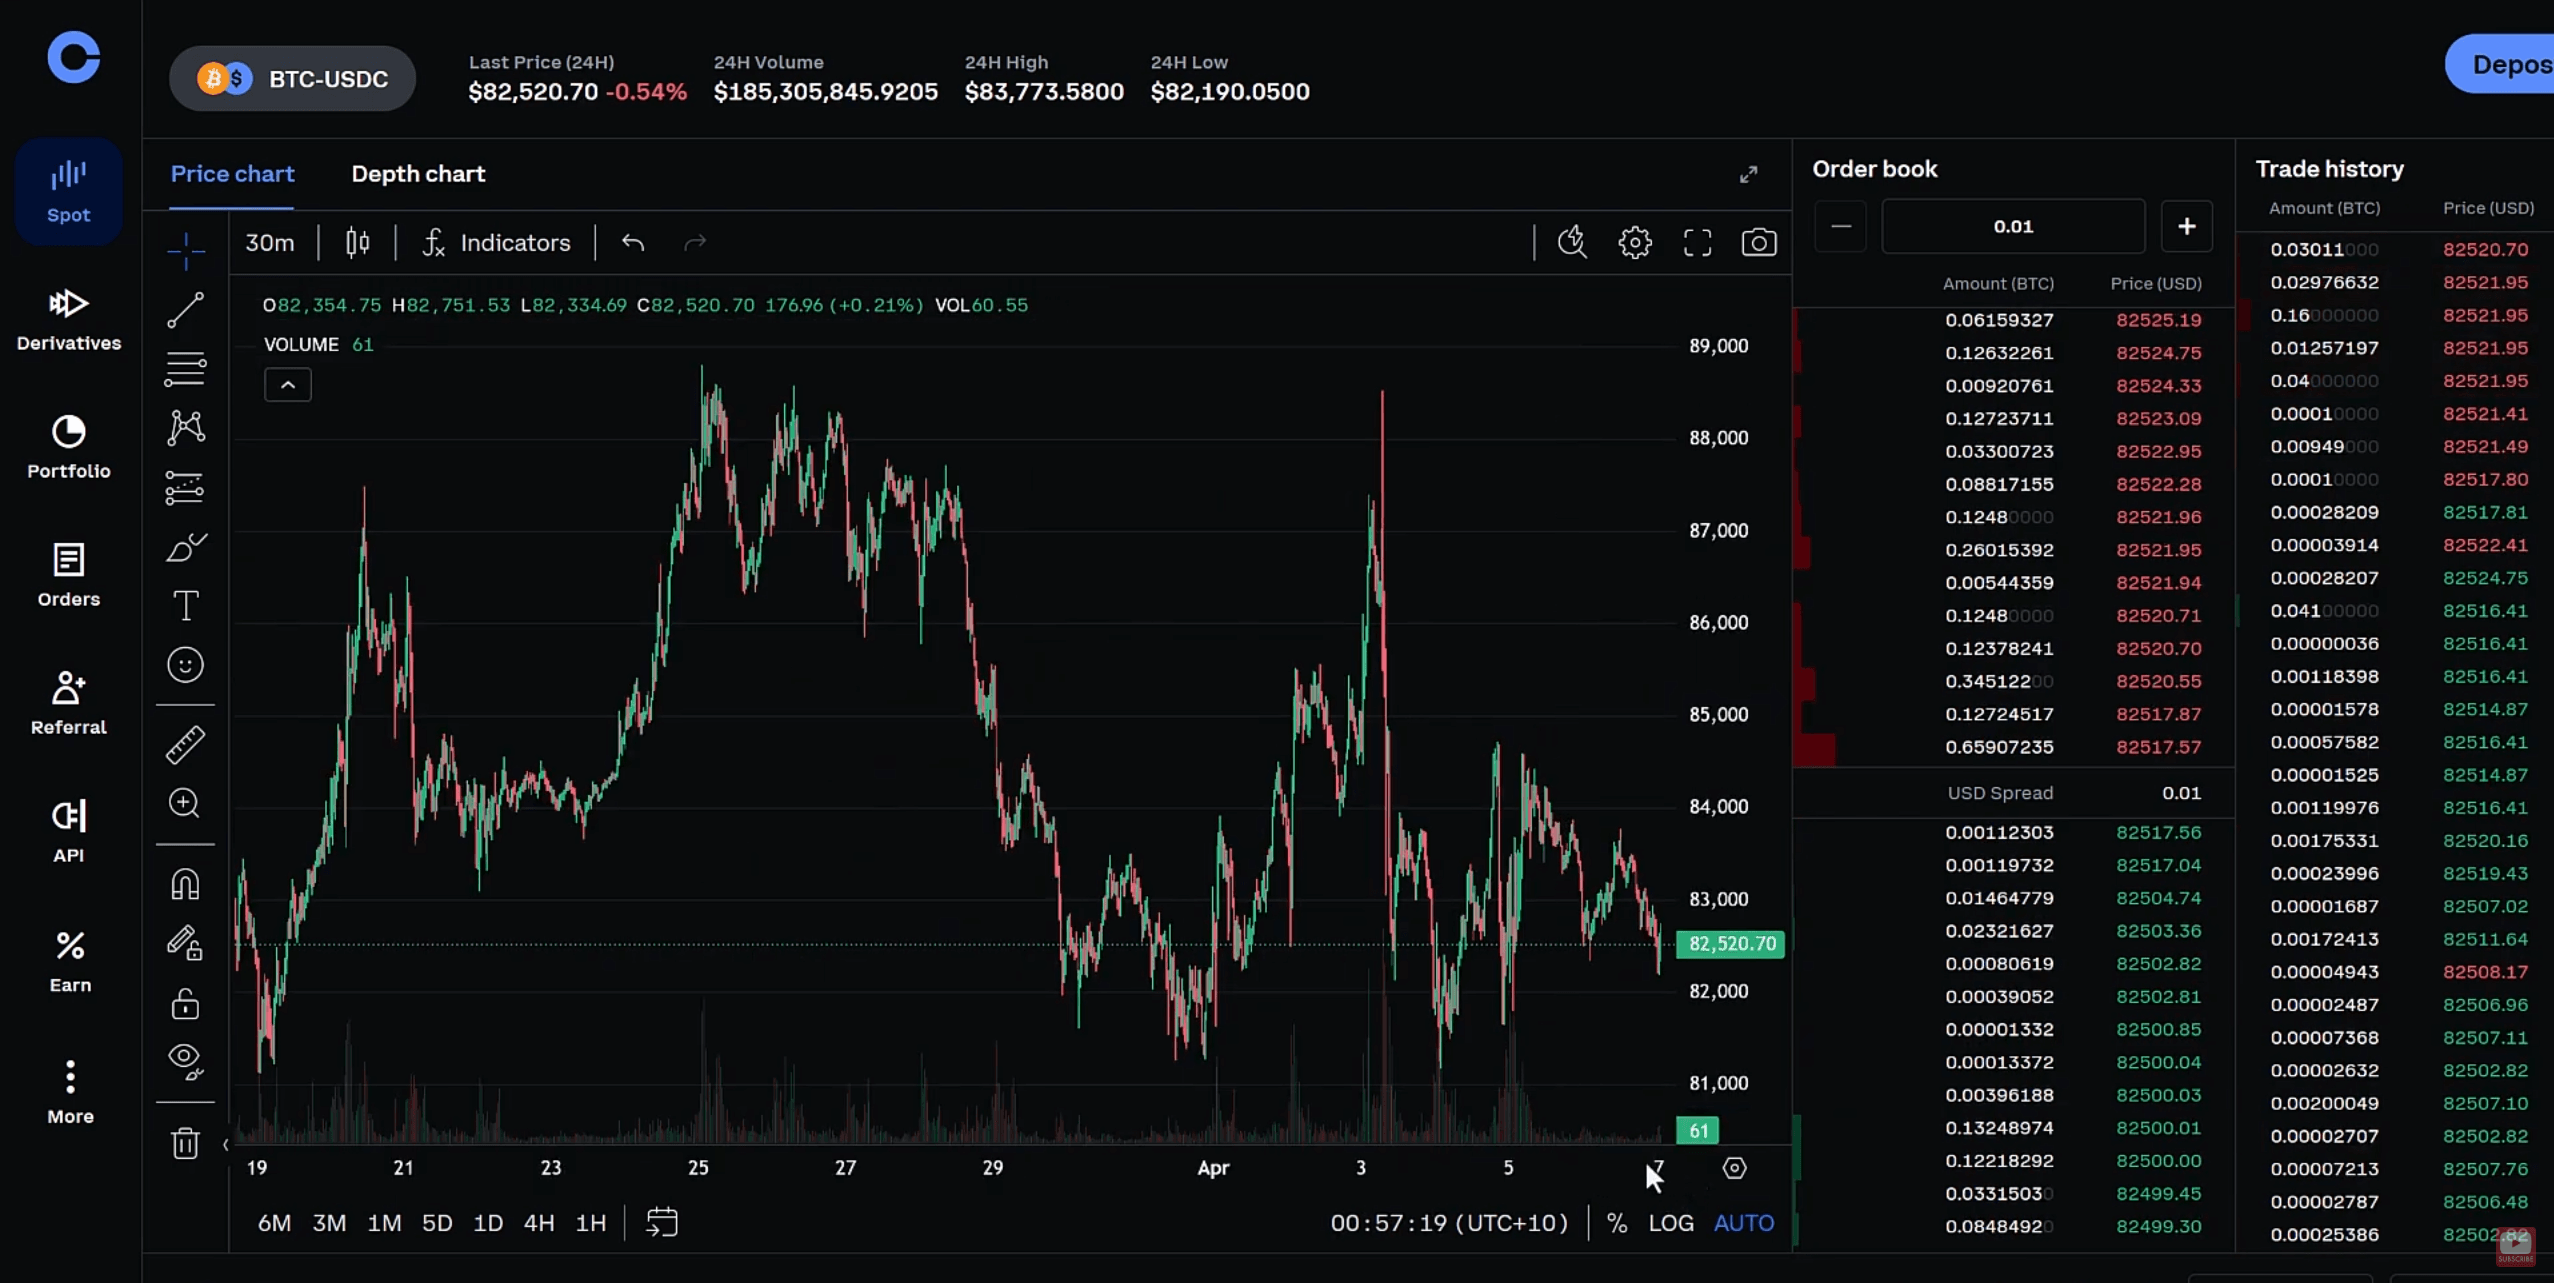
Task: Select the 1D time range
Action: [487, 1223]
